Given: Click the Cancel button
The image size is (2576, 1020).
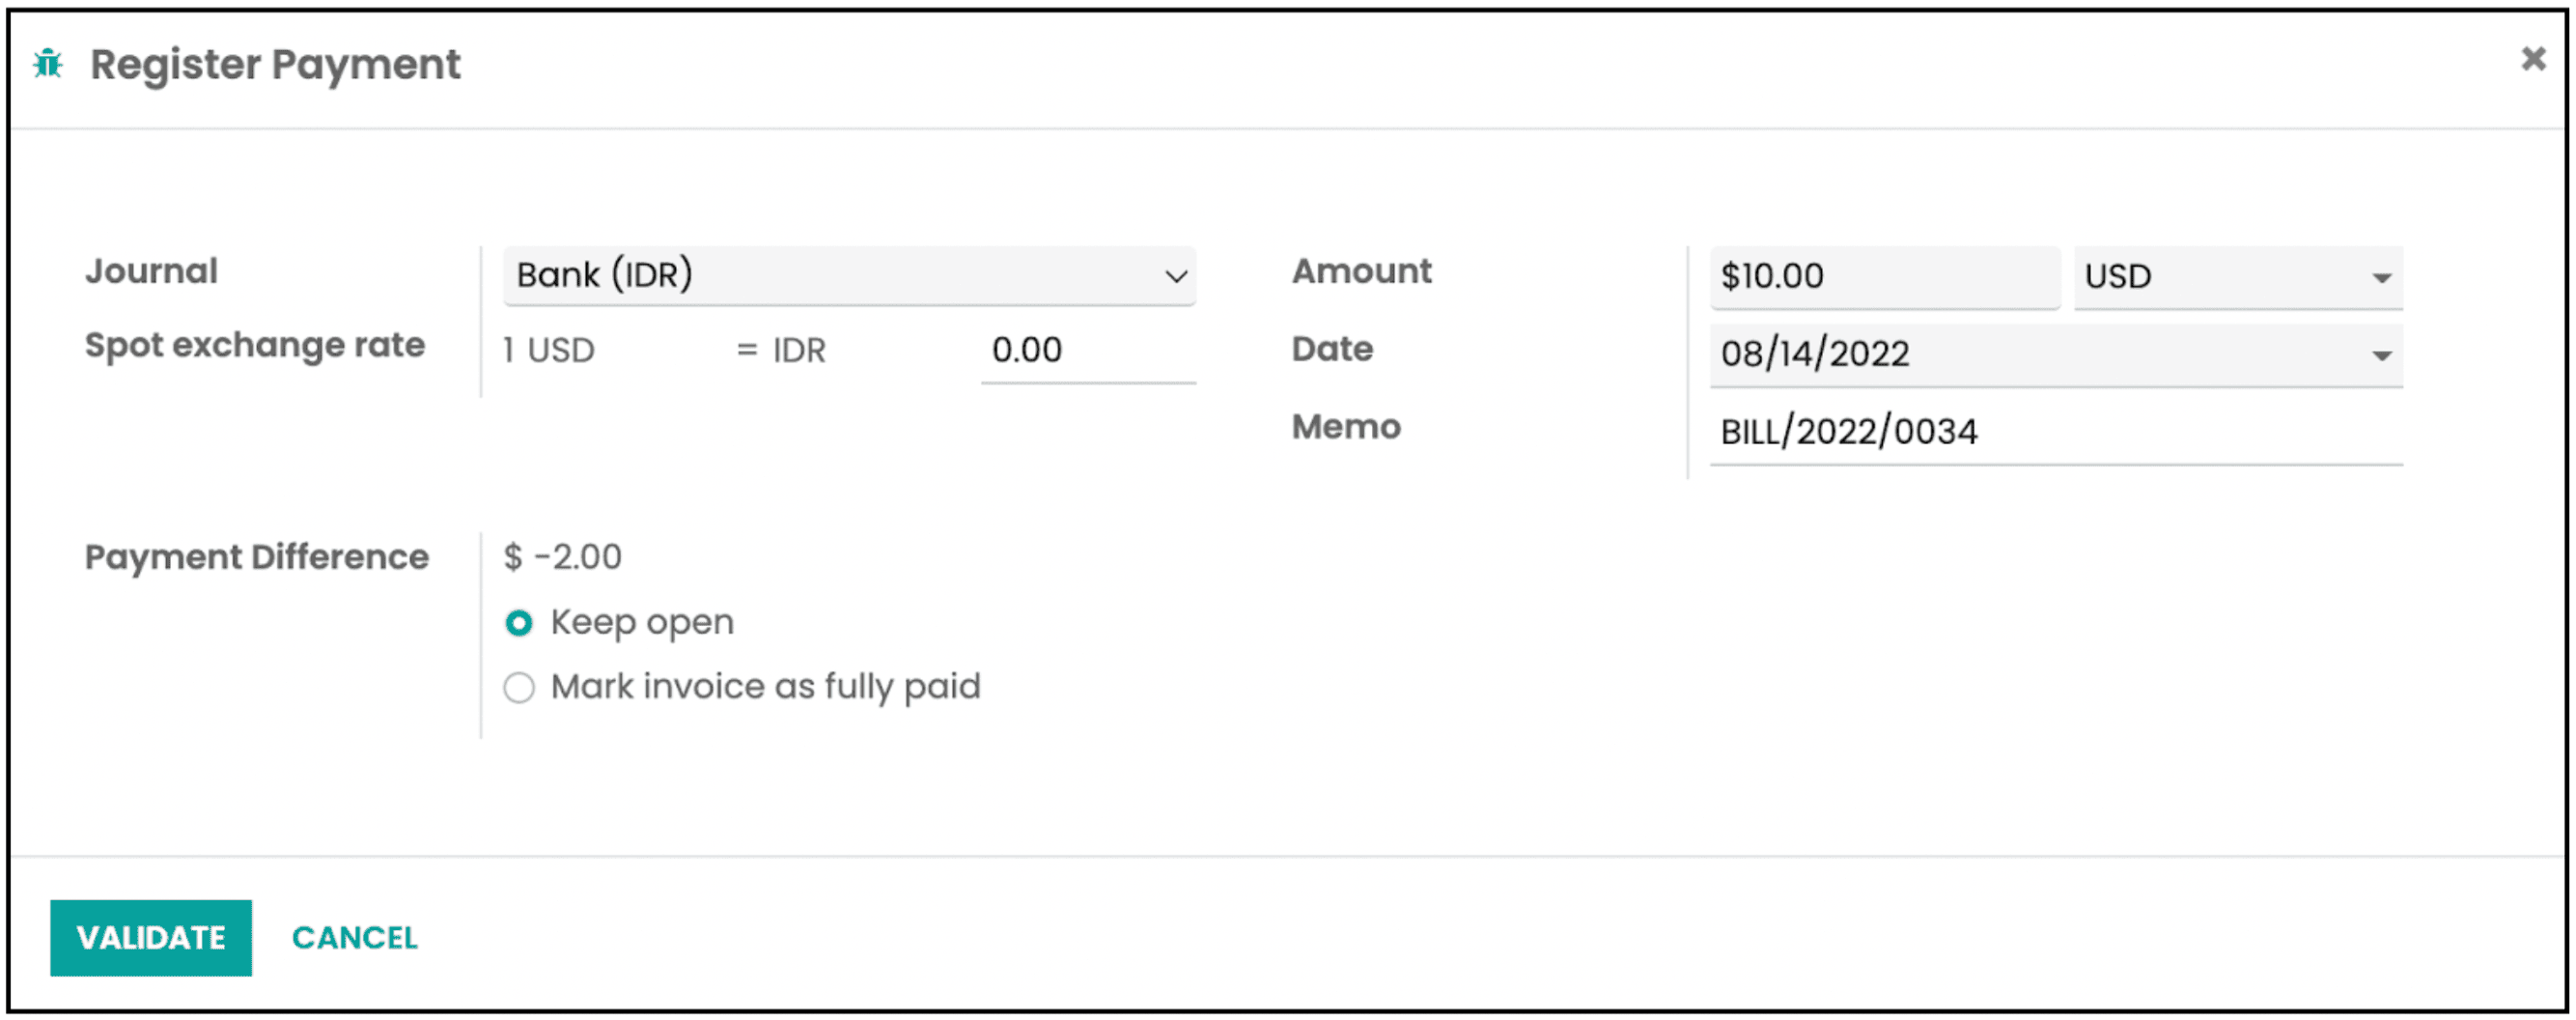Looking at the screenshot, I should 354,937.
